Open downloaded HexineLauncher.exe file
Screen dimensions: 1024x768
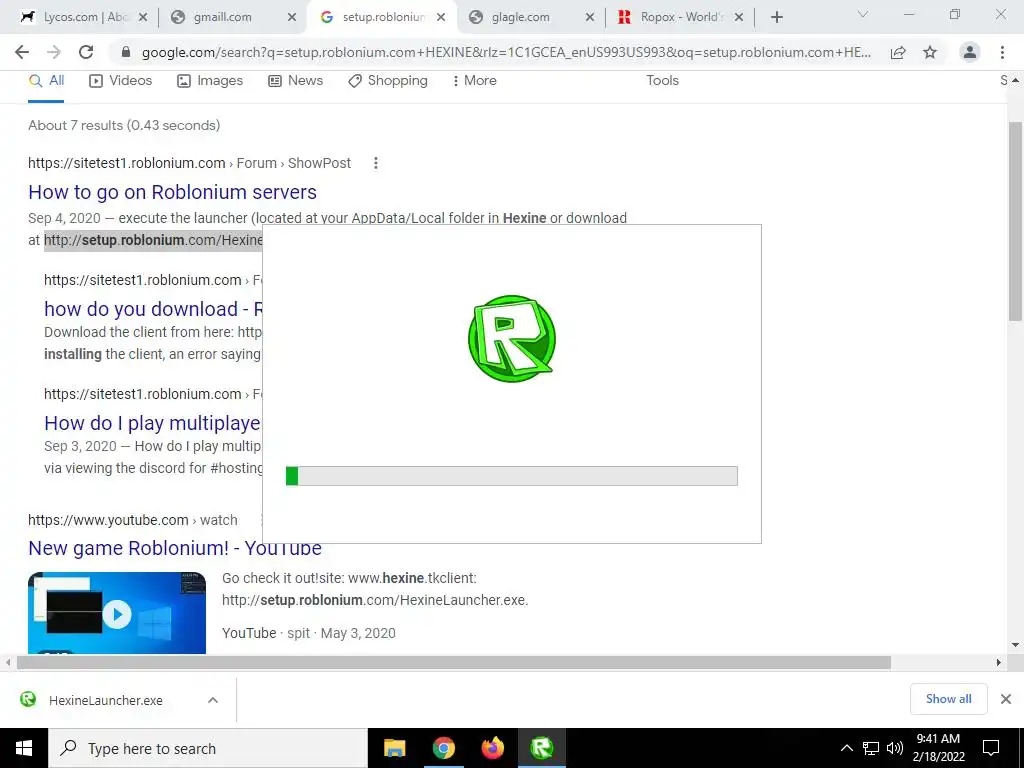pyautogui.click(x=104, y=700)
